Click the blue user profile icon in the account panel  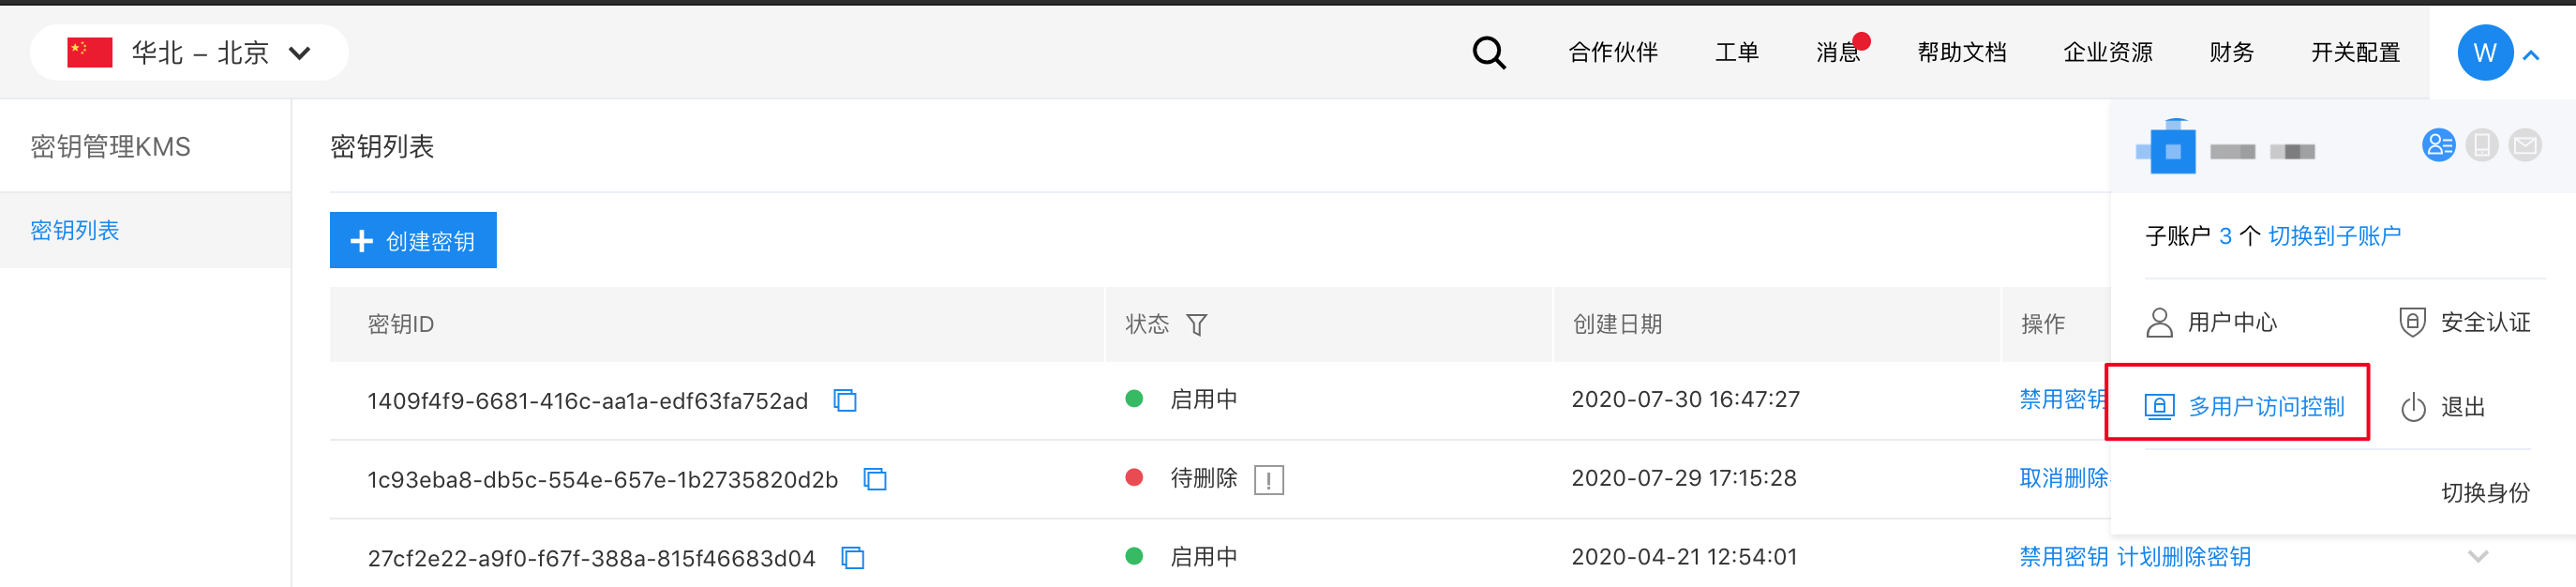[x=2438, y=145]
